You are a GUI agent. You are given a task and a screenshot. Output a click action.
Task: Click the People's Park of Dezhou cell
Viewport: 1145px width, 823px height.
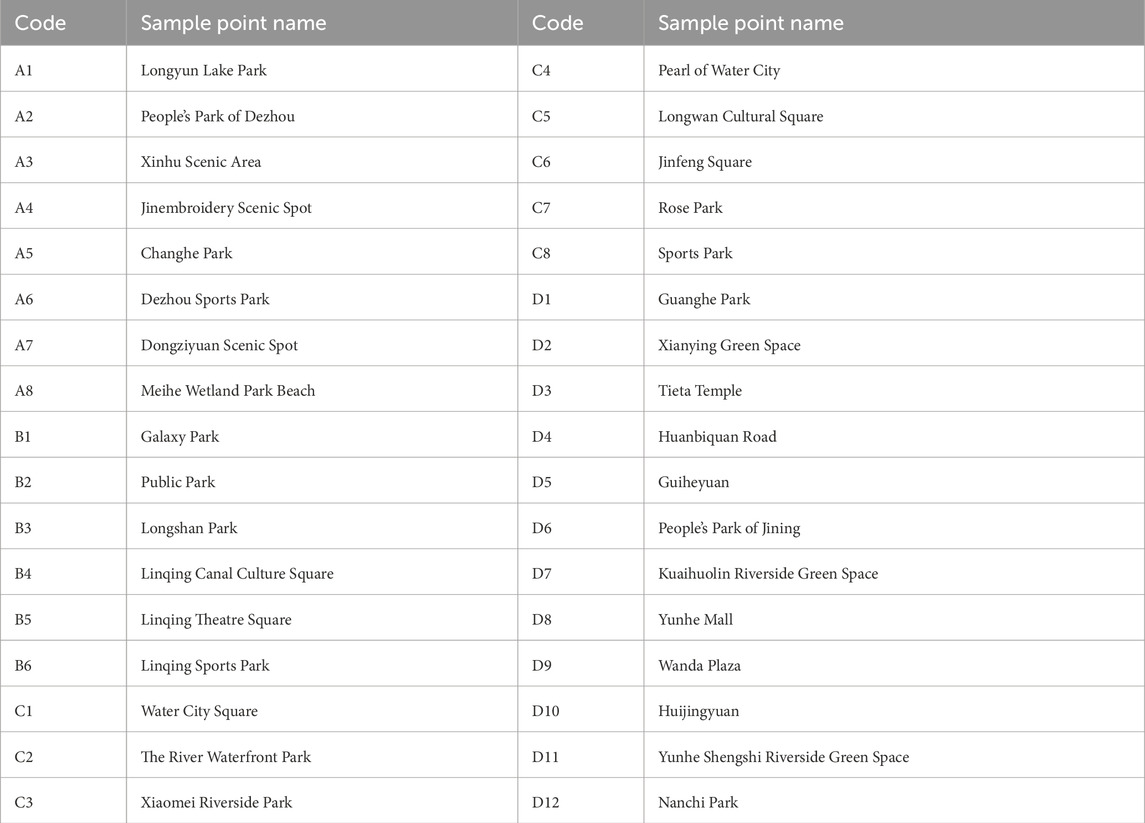218,116
